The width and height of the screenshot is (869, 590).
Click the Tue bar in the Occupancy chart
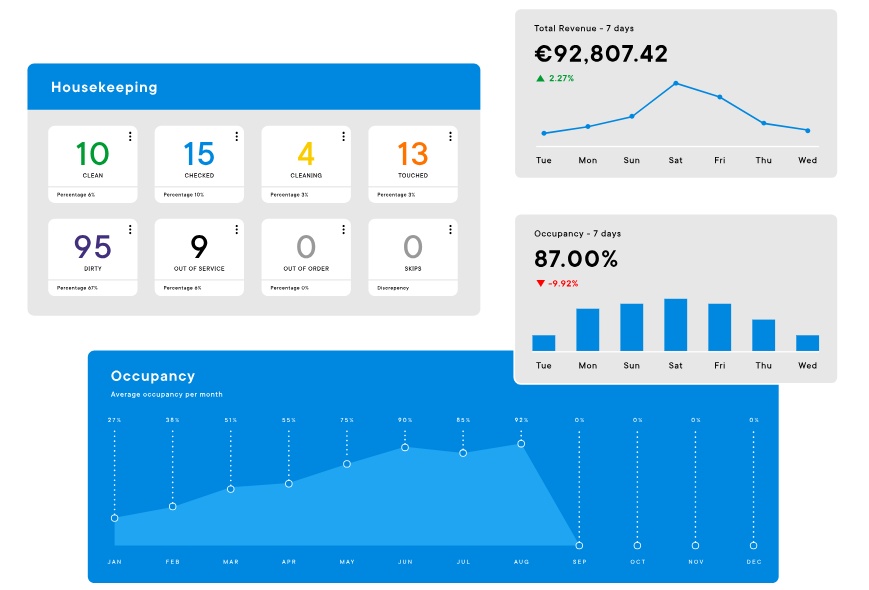point(543,341)
